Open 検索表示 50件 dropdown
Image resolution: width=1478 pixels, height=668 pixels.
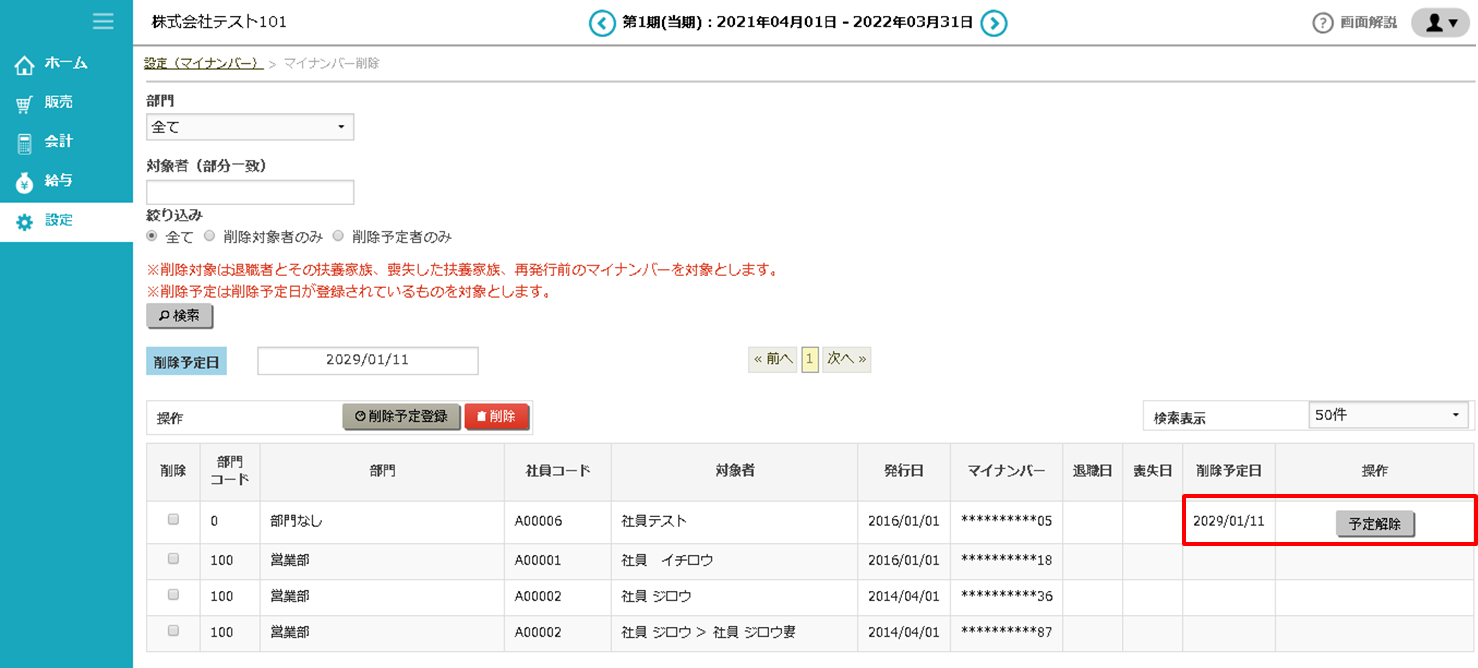pyautogui.click(x=1388, y=415)
